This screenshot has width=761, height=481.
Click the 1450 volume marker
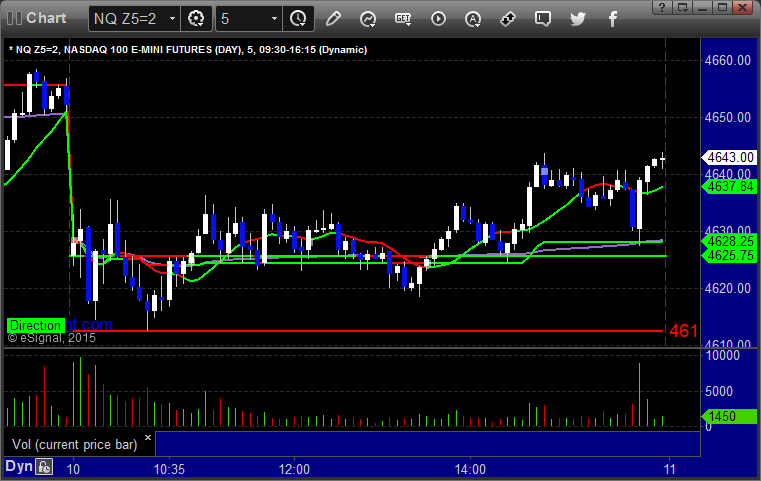tap(729, 416)
